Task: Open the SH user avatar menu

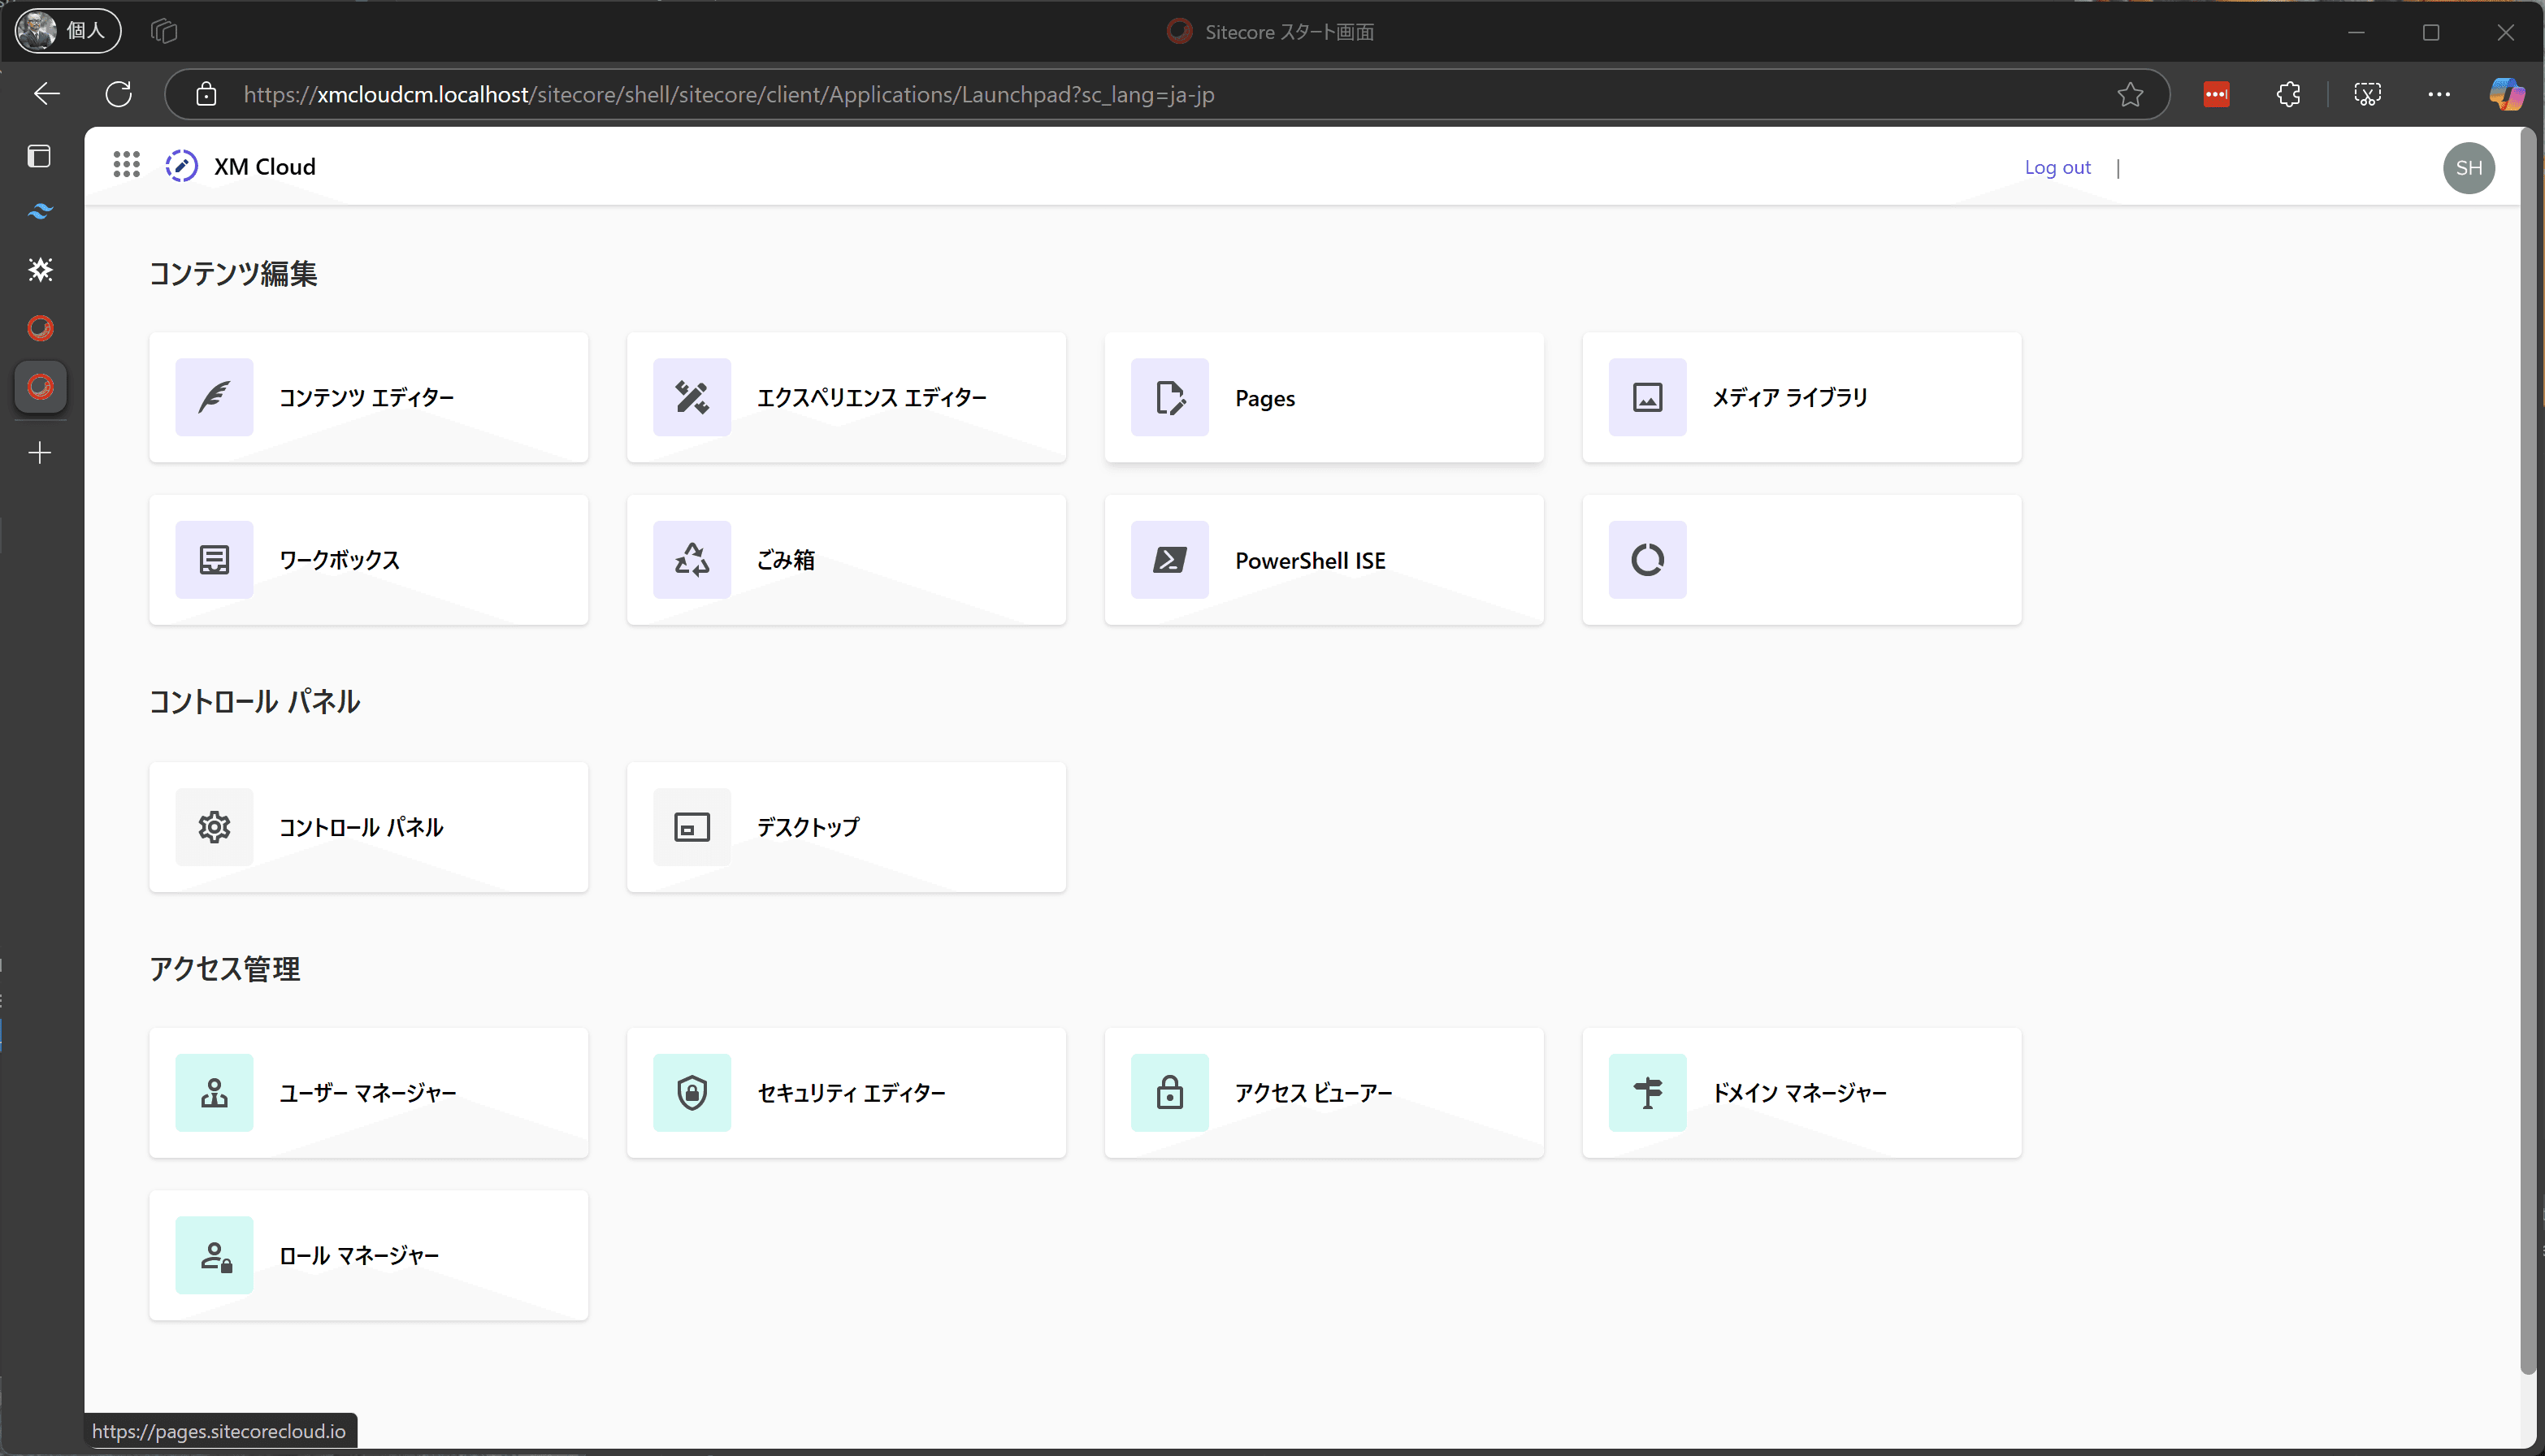Action: 2468,167
